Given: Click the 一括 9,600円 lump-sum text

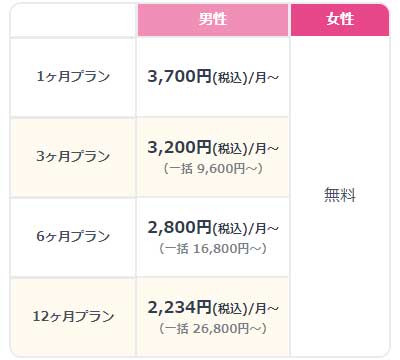Looking at the screenshot, I should pos(213,169).
